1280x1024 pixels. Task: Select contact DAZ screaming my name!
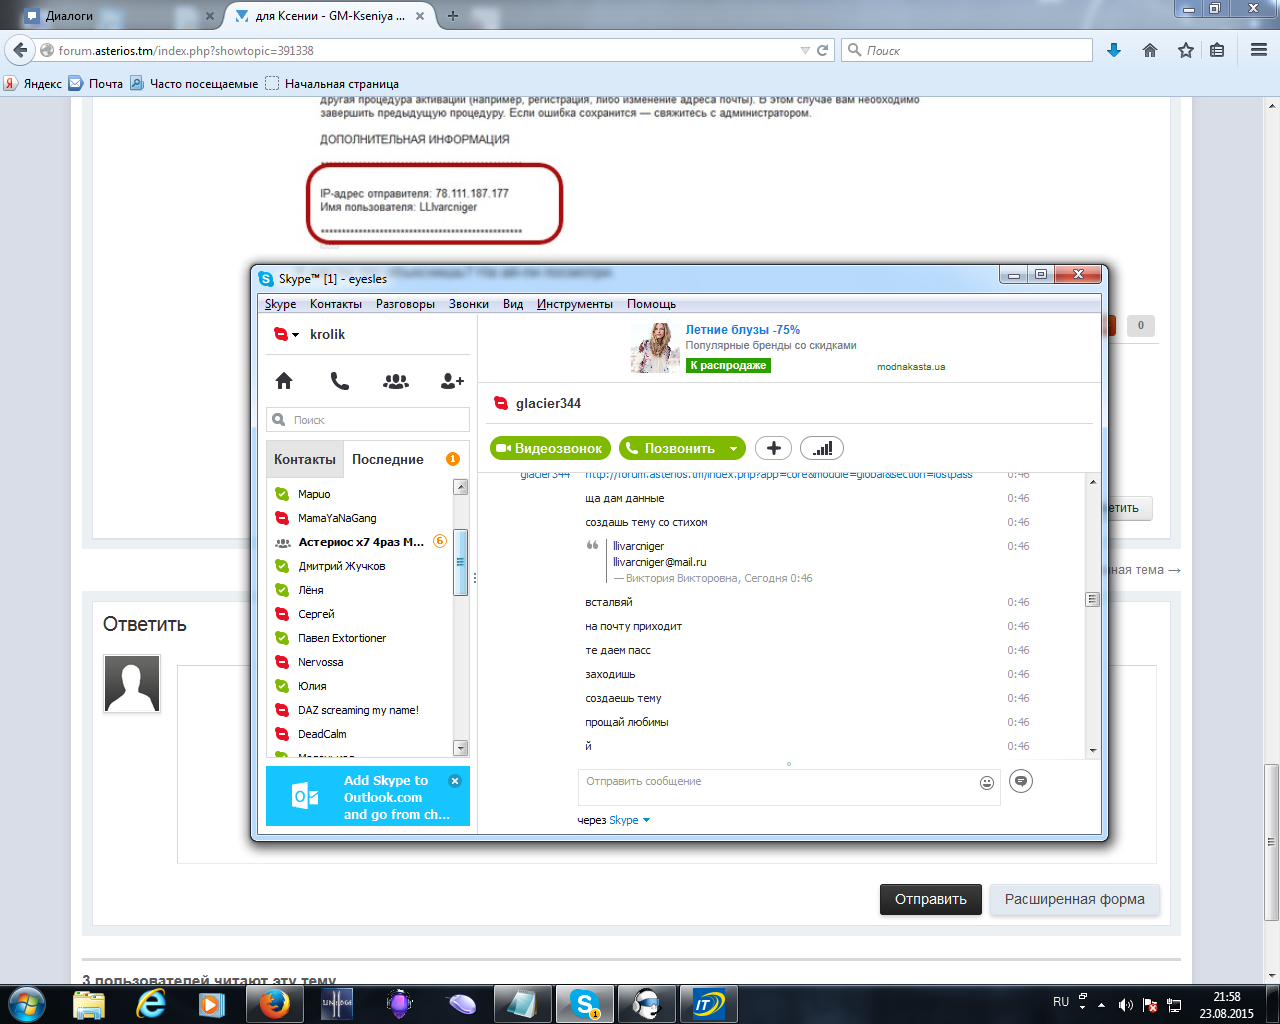pyautogui.click(x=360, y=710)
